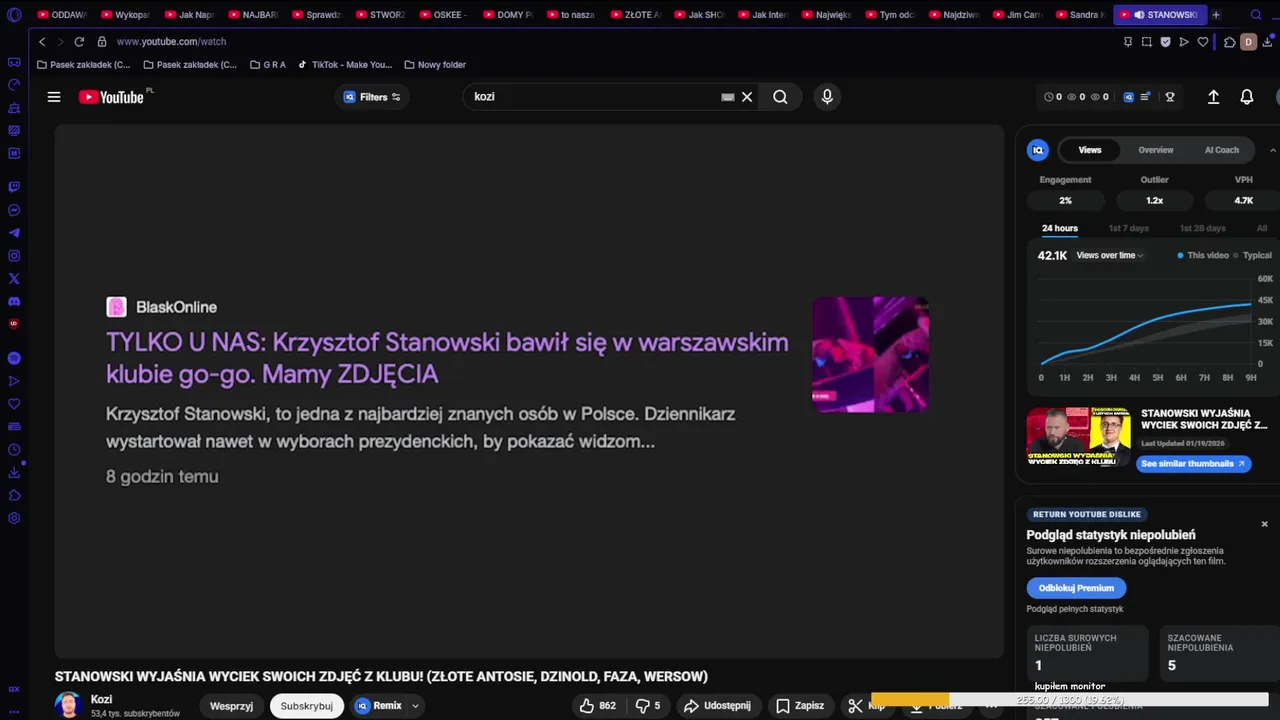Open the on-screen keyboard icon in search

pyautogui.click(x=728, y=97)
